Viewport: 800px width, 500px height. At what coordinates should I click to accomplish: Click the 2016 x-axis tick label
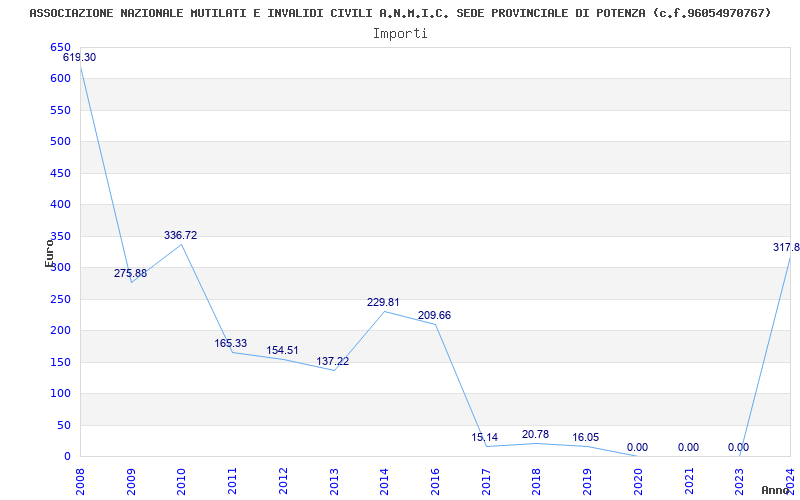point(435,482)
